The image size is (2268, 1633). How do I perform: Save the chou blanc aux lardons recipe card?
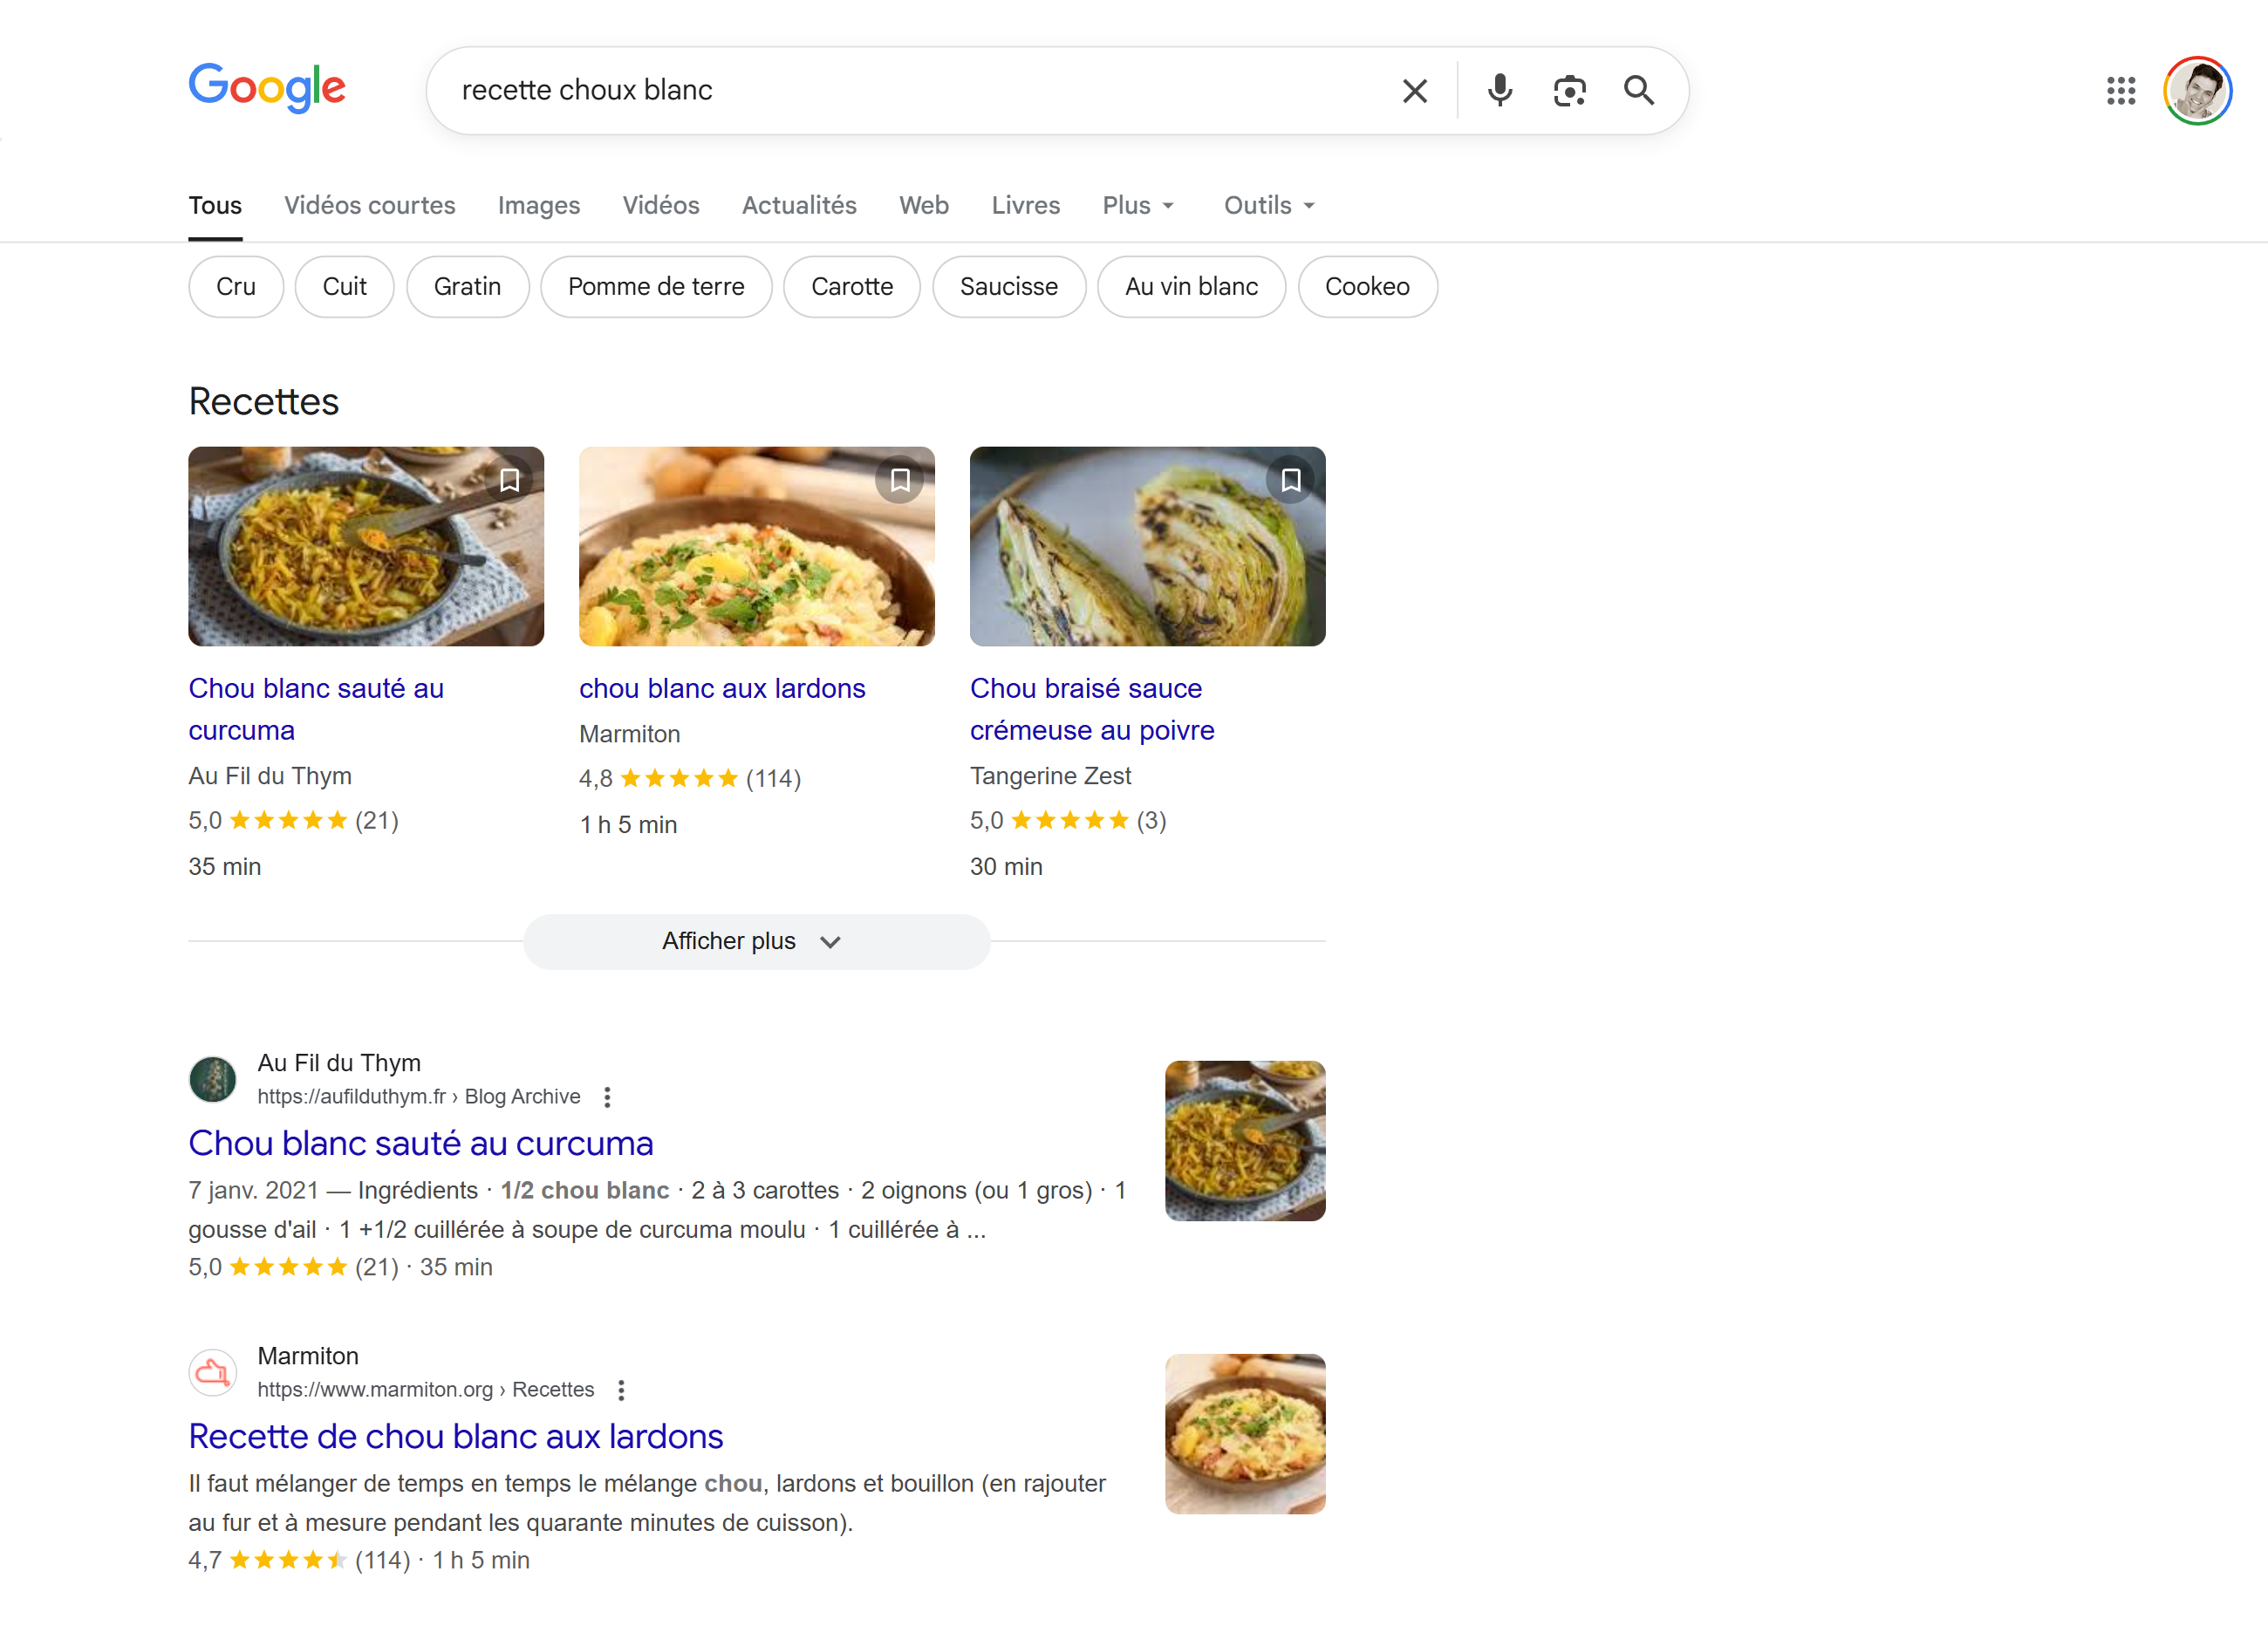(900, 481)
